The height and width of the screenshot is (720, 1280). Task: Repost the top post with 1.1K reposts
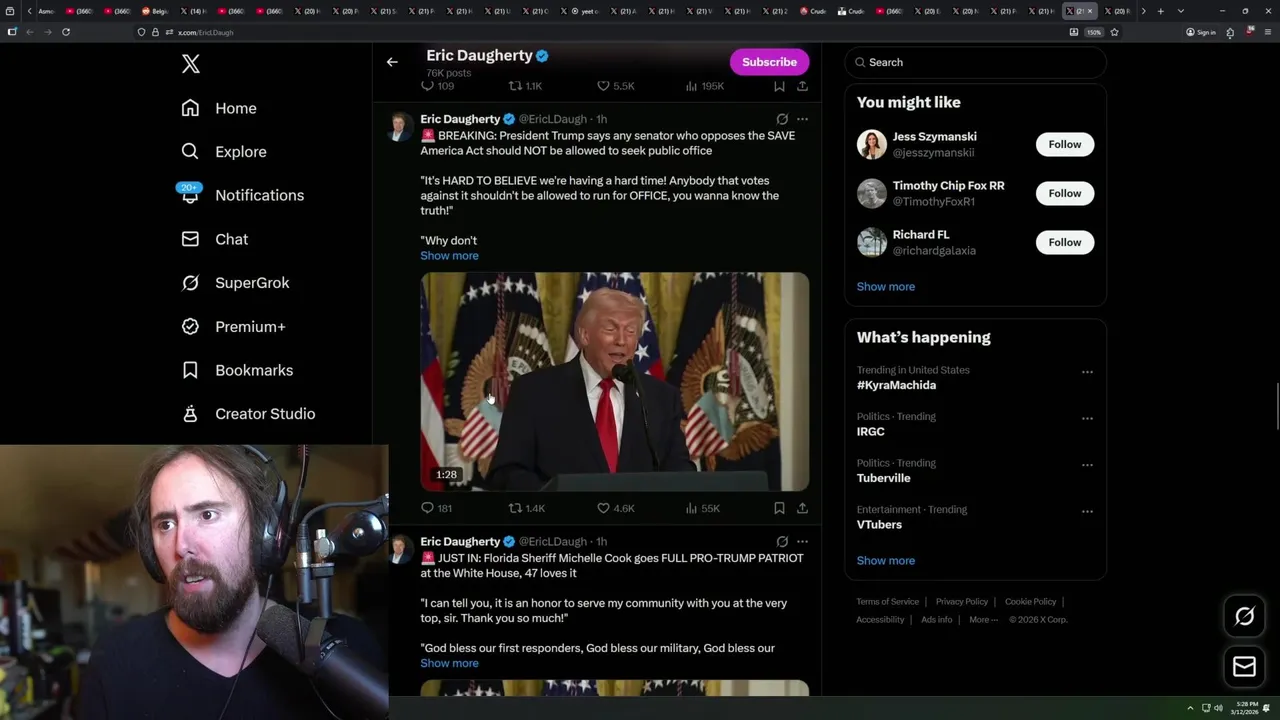coord(525,86)
